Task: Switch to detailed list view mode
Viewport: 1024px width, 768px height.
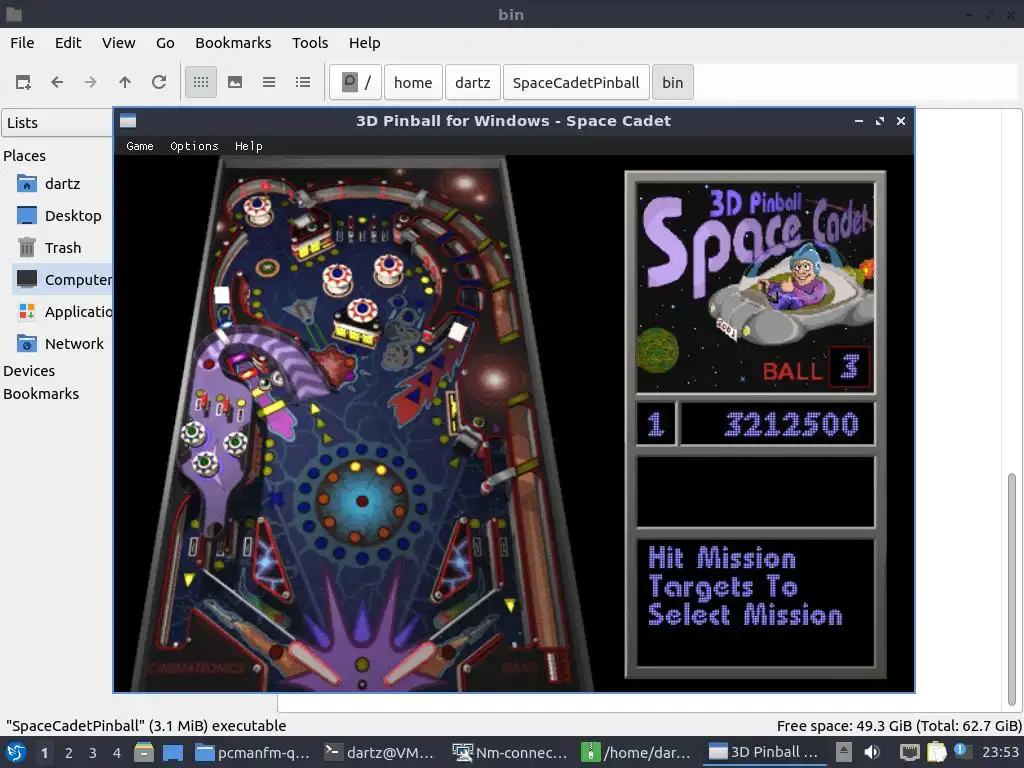Action: pos(303,82)
